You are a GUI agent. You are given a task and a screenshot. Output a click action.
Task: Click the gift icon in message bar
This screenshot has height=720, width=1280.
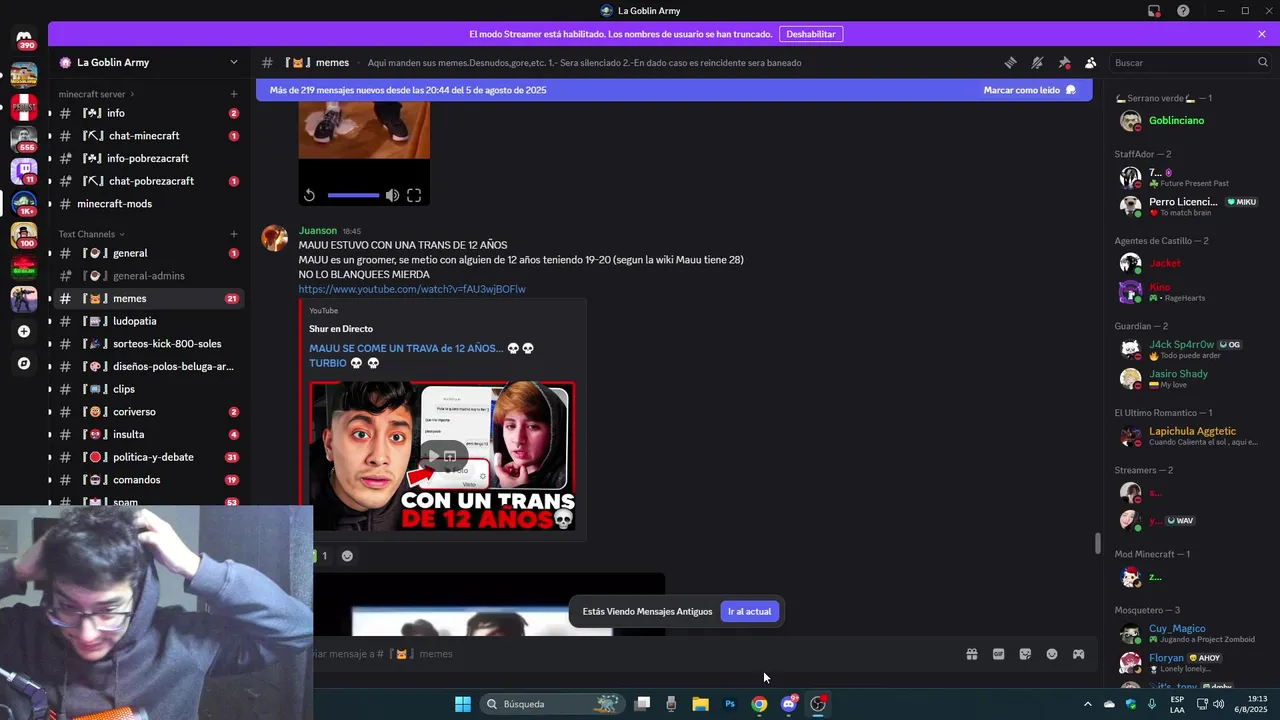(x=971, y=654)
